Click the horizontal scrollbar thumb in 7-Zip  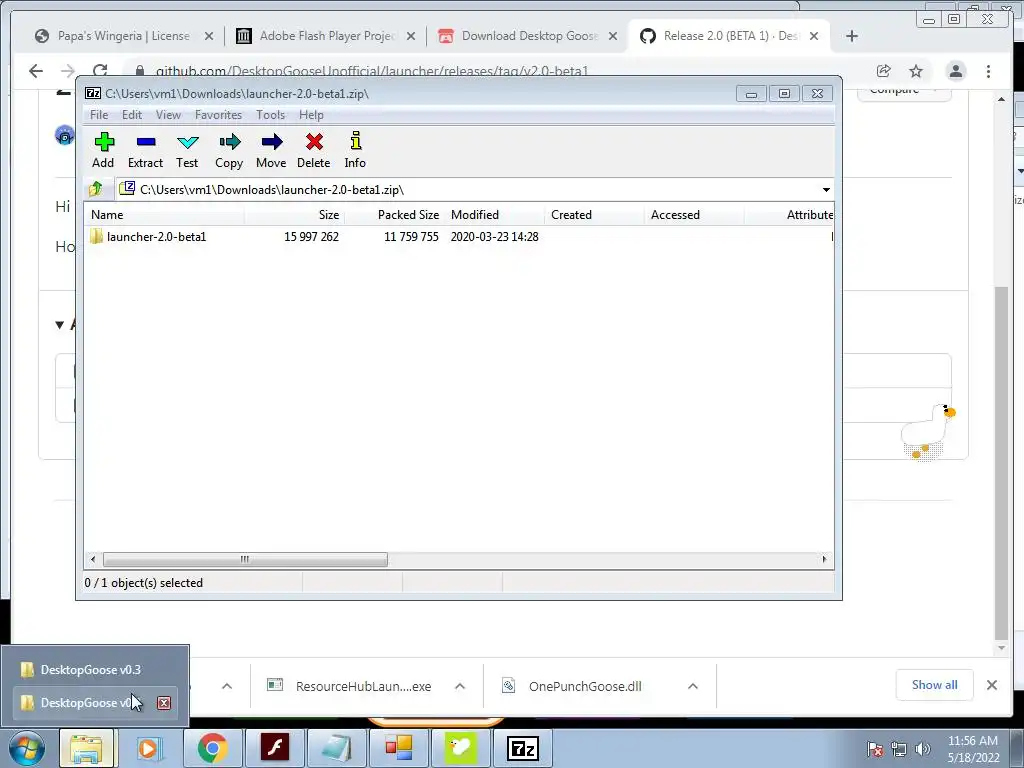coord(245,560)
